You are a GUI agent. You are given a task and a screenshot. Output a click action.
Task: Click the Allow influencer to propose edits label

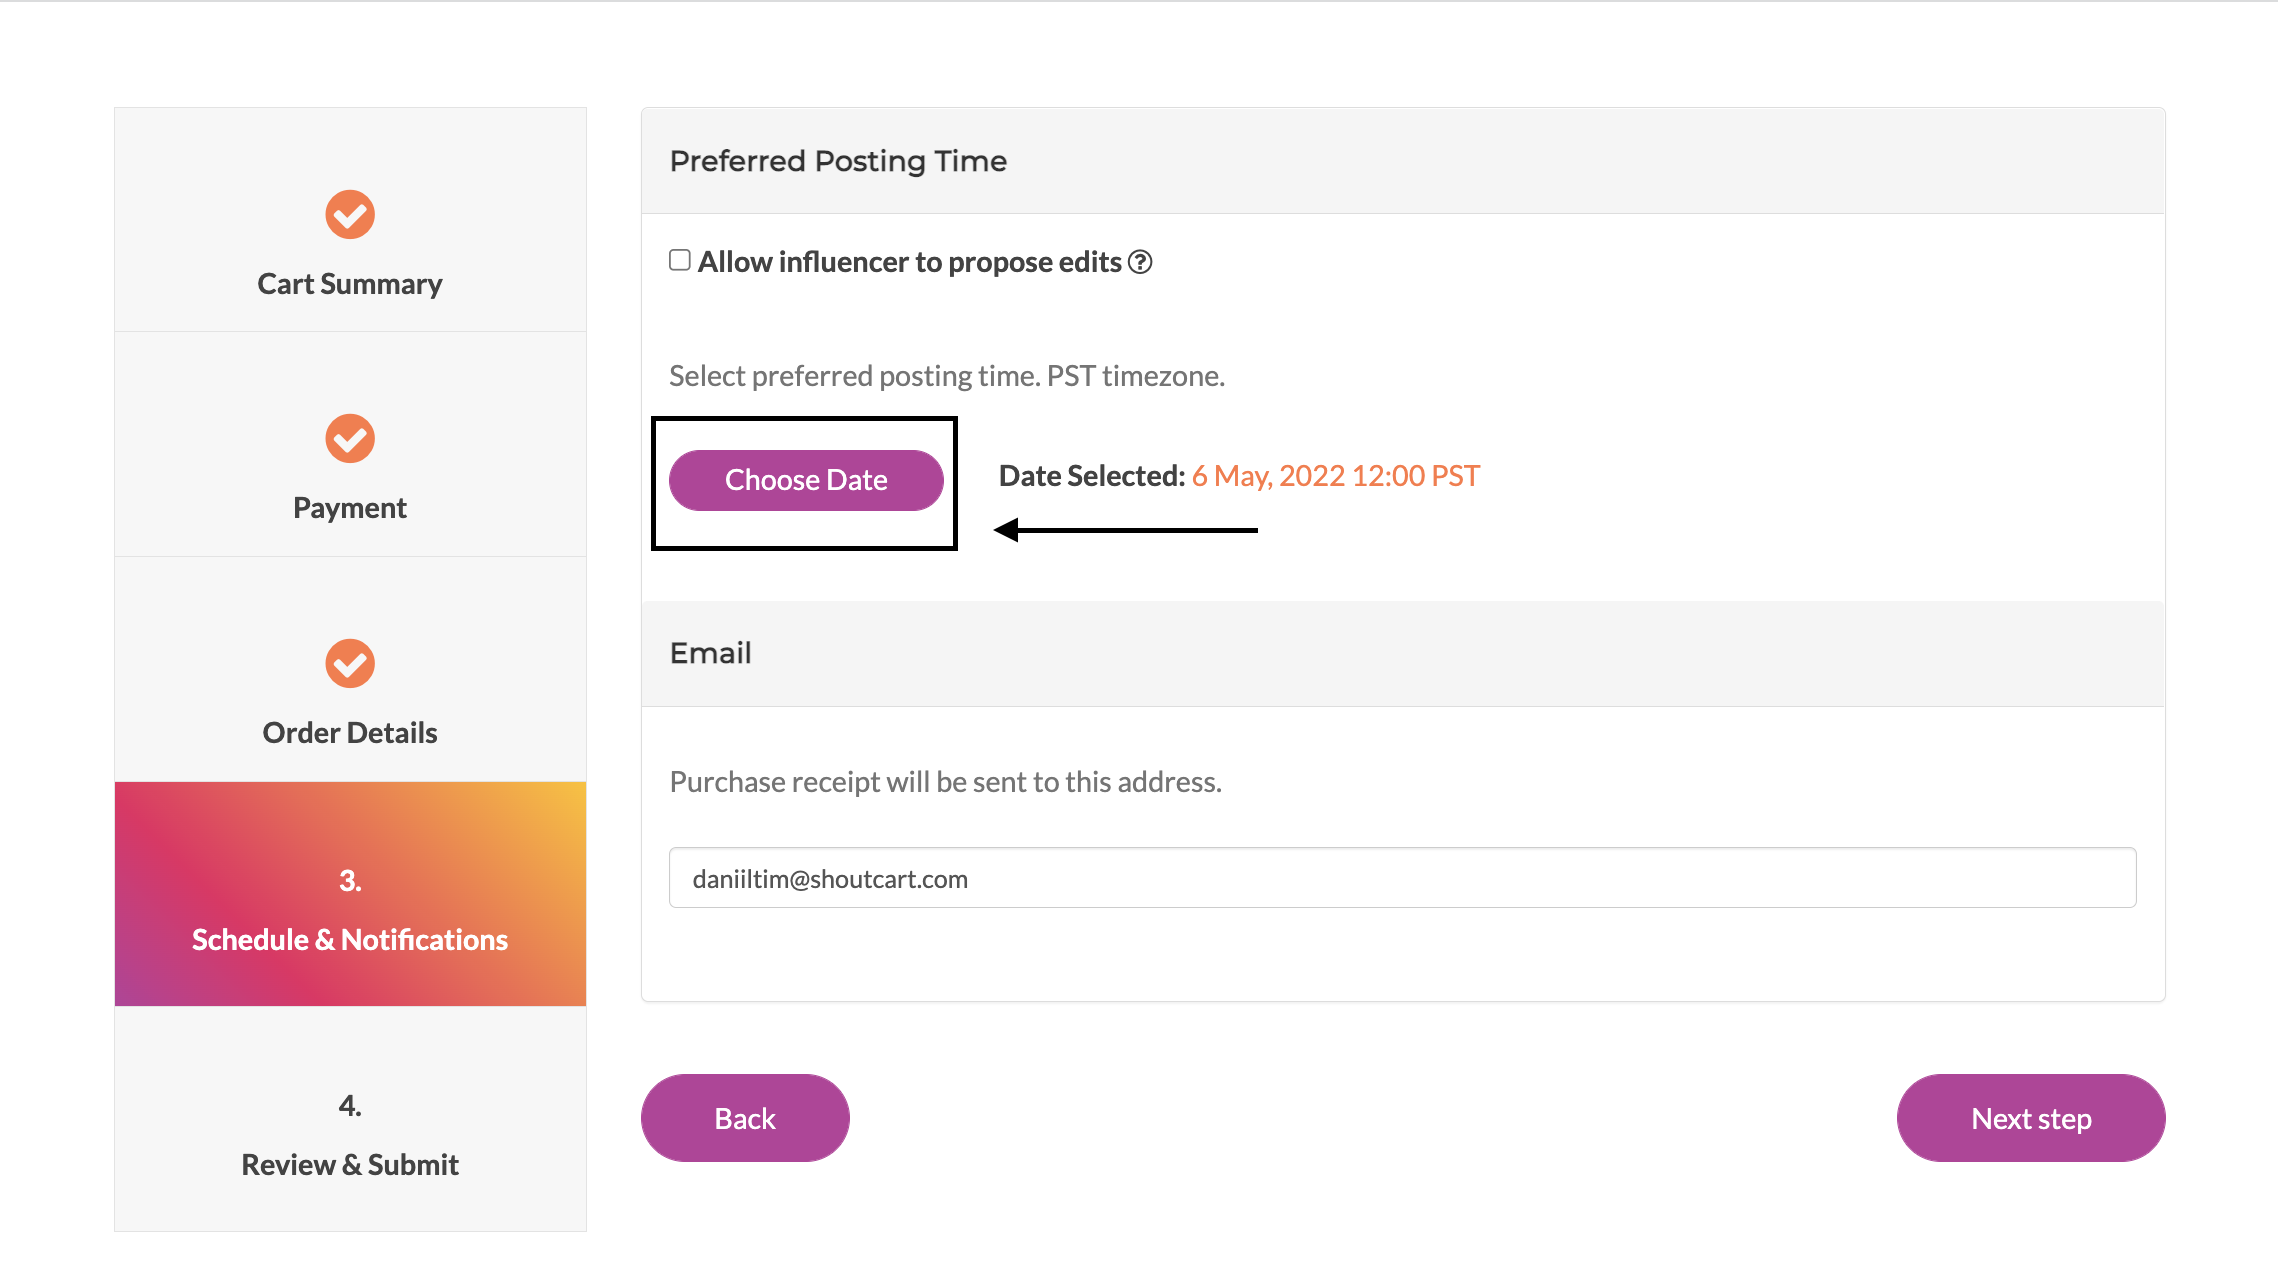click(910, 262)
